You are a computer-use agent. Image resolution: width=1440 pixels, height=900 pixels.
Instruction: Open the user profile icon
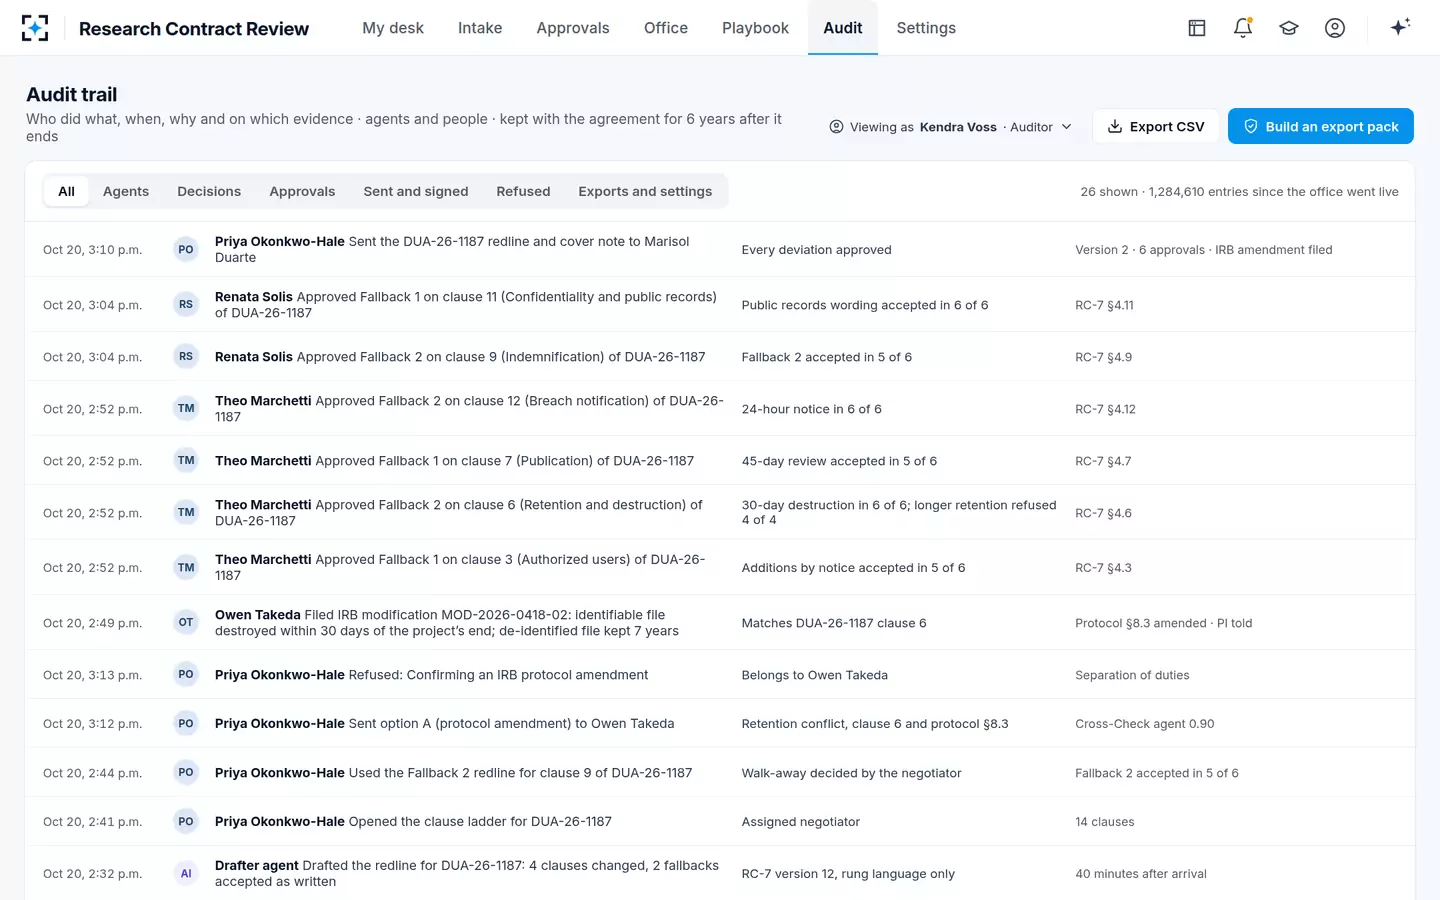[1335, 28]
